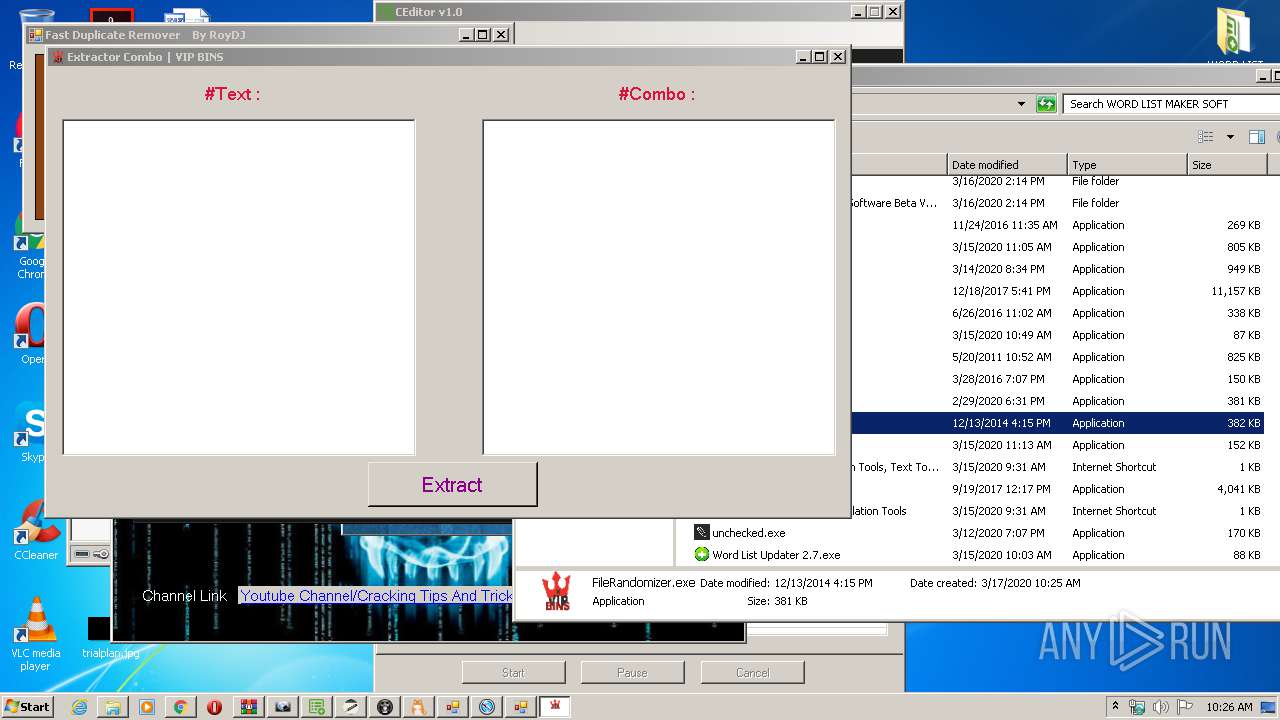The height and width of the screenshot is (720, 1280).
Task: Click the refresh button in Explorer address bar
Action: pyautogui.click(x=1046, y=104)
